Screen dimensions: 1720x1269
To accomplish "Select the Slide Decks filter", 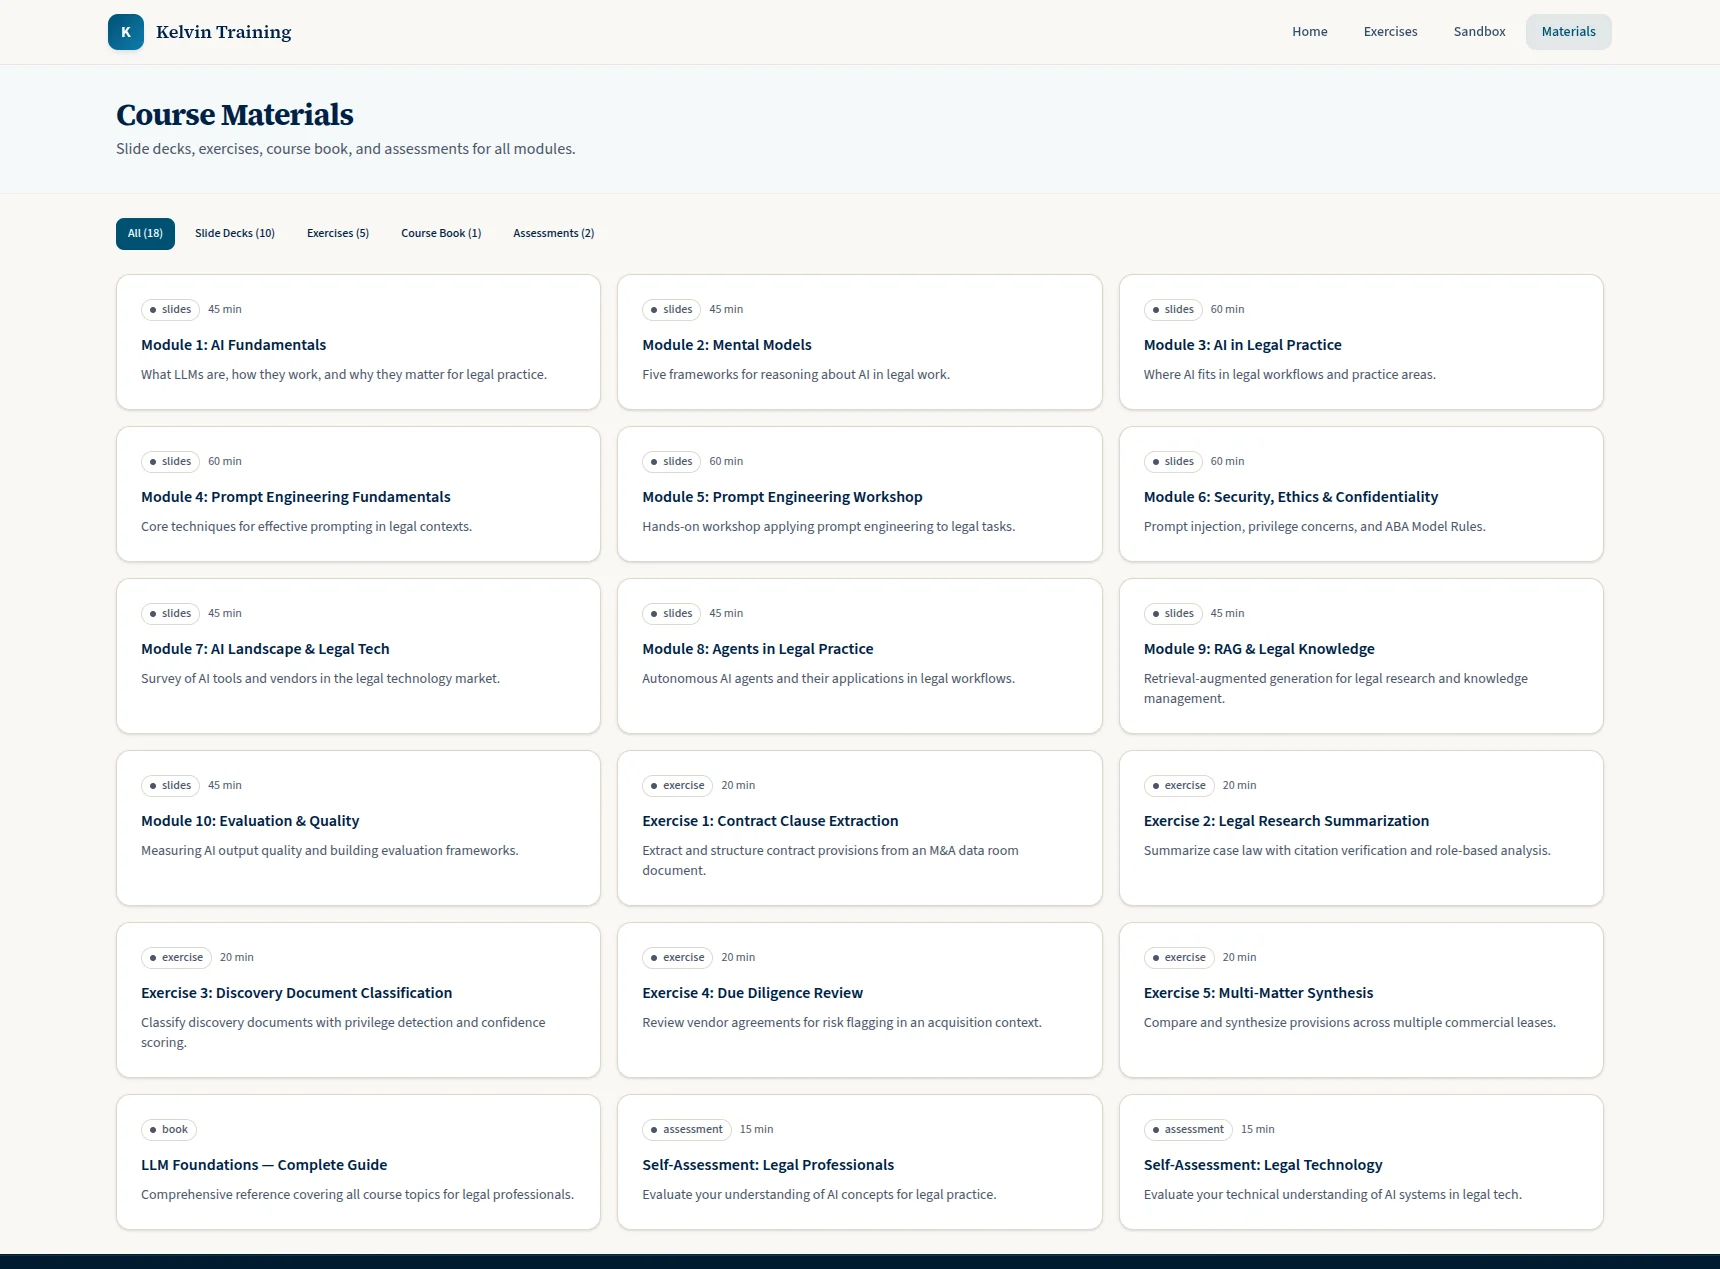I will click(x=234, y=233).
